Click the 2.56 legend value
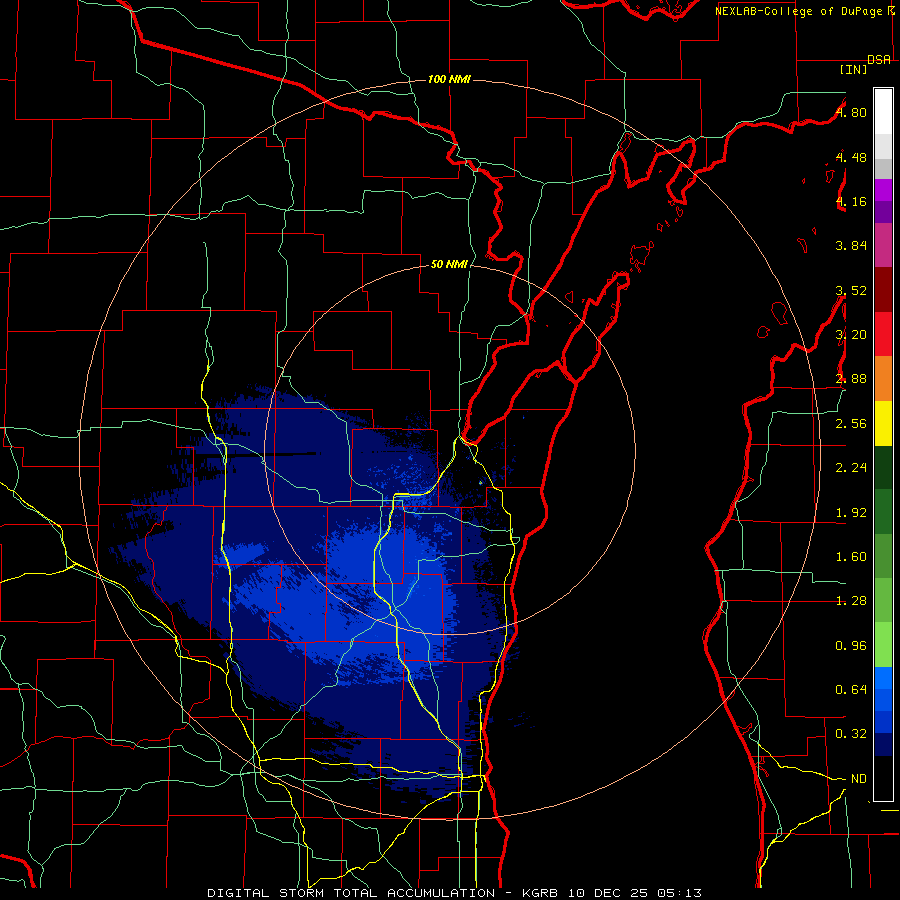900x900 pixels. pyautogui.click(x=851, y=424)
